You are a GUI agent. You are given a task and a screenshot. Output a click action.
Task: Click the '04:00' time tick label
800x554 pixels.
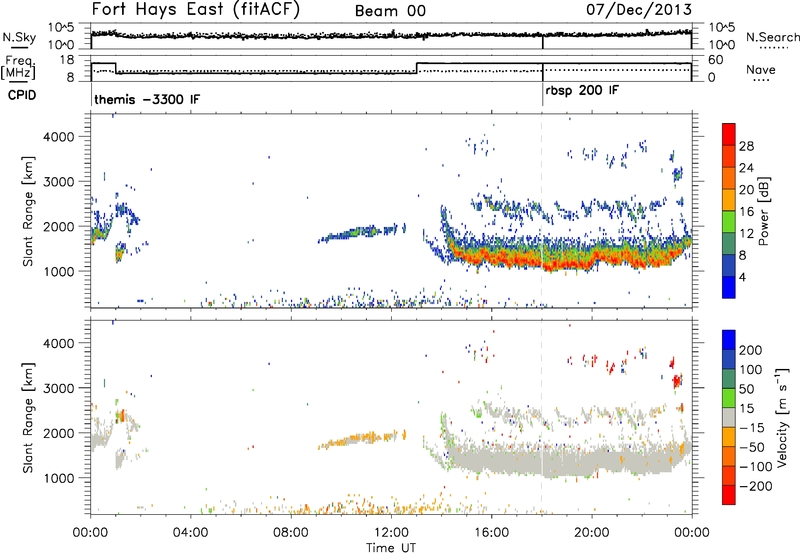click(x=190, y=533)
